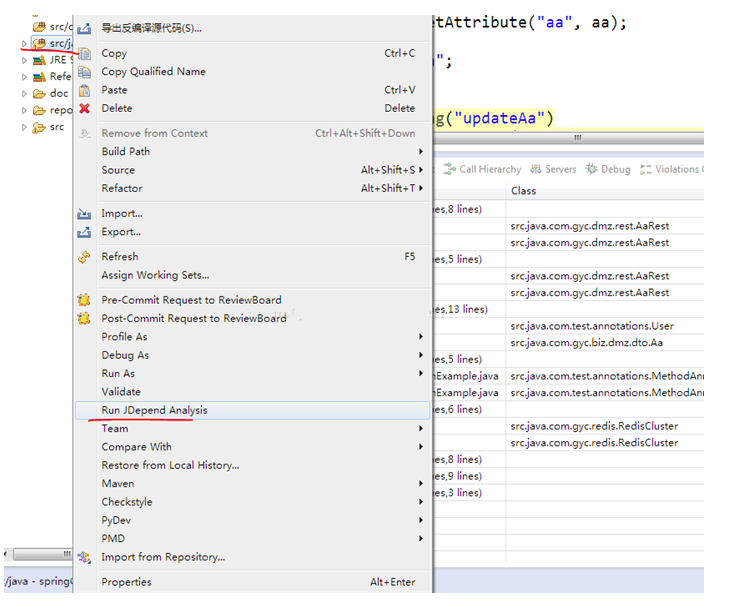The width and height of the screenshot is (735, 601).
Task: Open the Checkstyle submenu
Action: coord(253,502)
